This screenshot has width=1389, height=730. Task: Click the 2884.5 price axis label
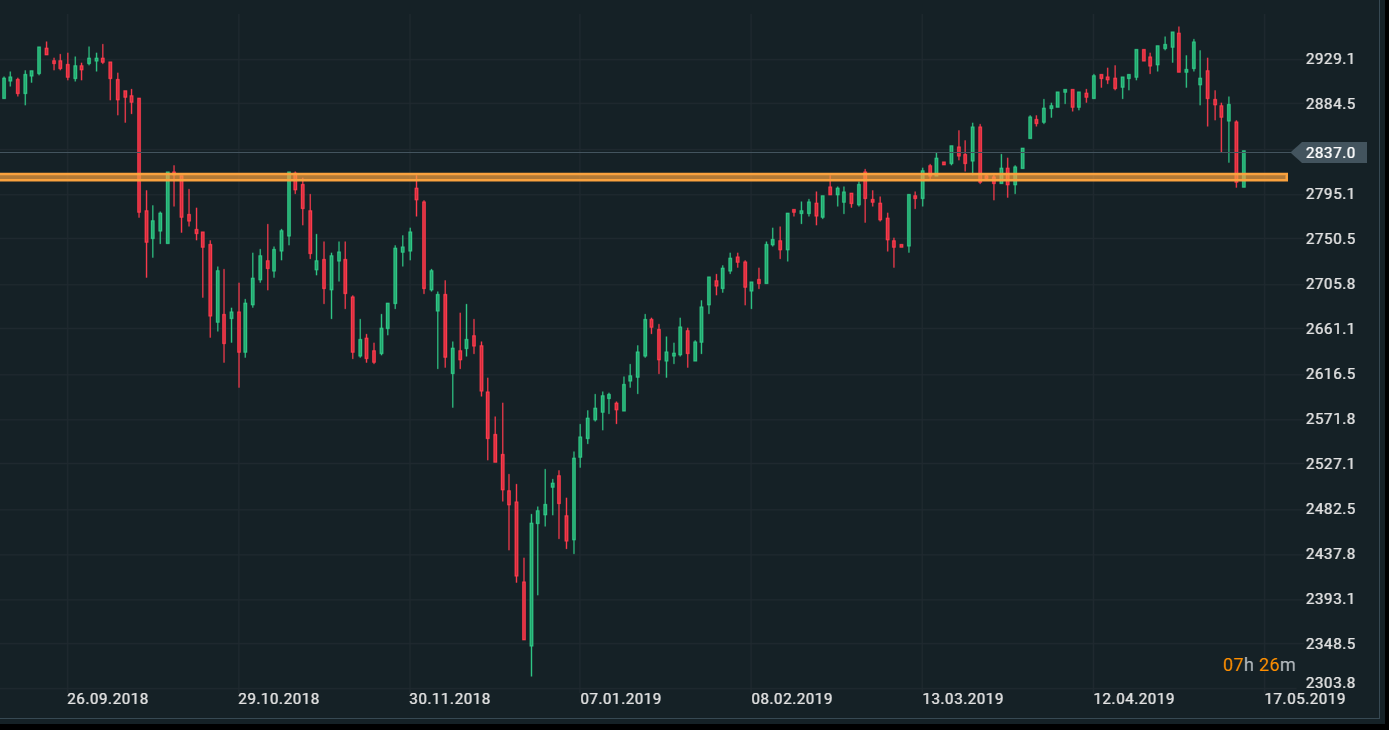click(1330, 104)
